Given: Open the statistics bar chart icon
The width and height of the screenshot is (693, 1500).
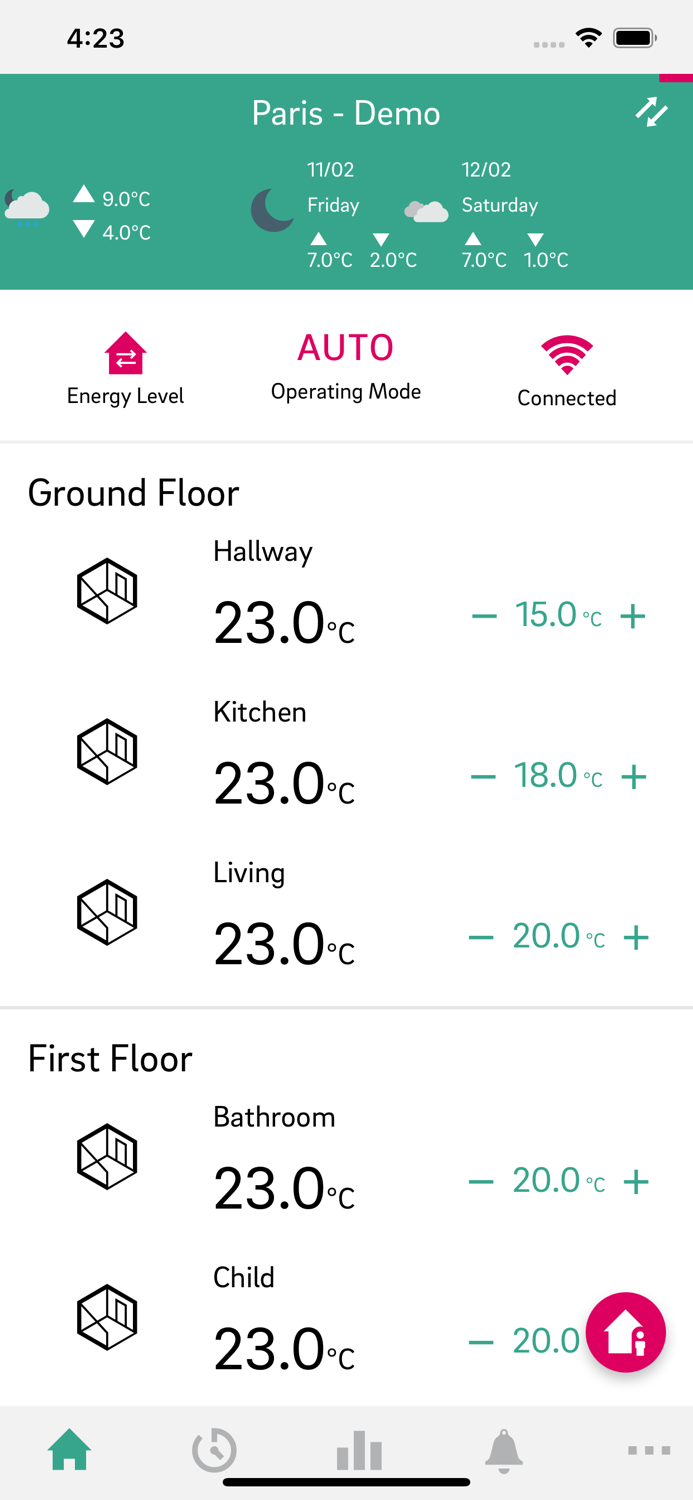Looking at the screenshot, I should [x=358, y=1450].
